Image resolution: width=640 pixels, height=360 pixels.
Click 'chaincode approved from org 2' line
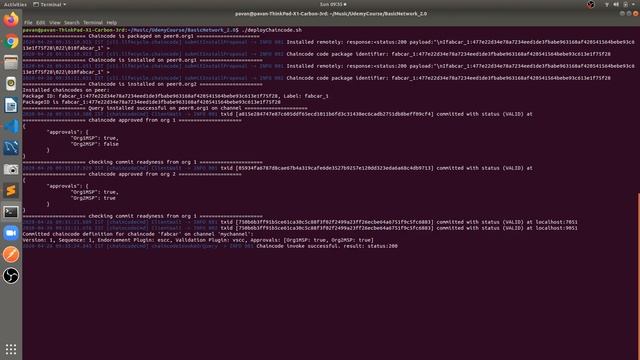click(x=132, y=174)
